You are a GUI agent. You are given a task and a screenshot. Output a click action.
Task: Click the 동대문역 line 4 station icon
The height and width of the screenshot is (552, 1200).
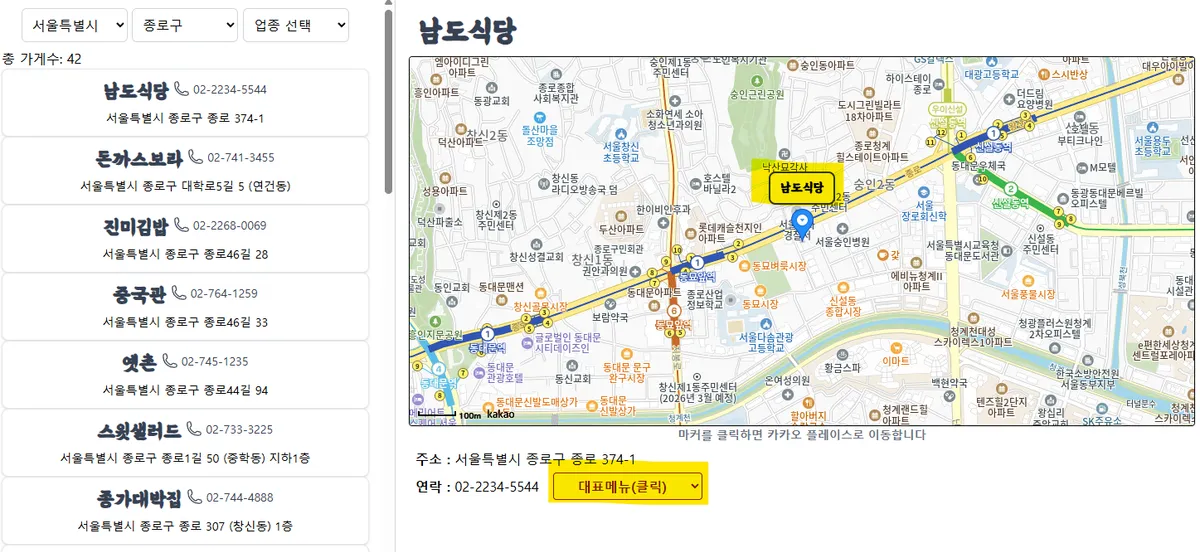pos(438,369)
